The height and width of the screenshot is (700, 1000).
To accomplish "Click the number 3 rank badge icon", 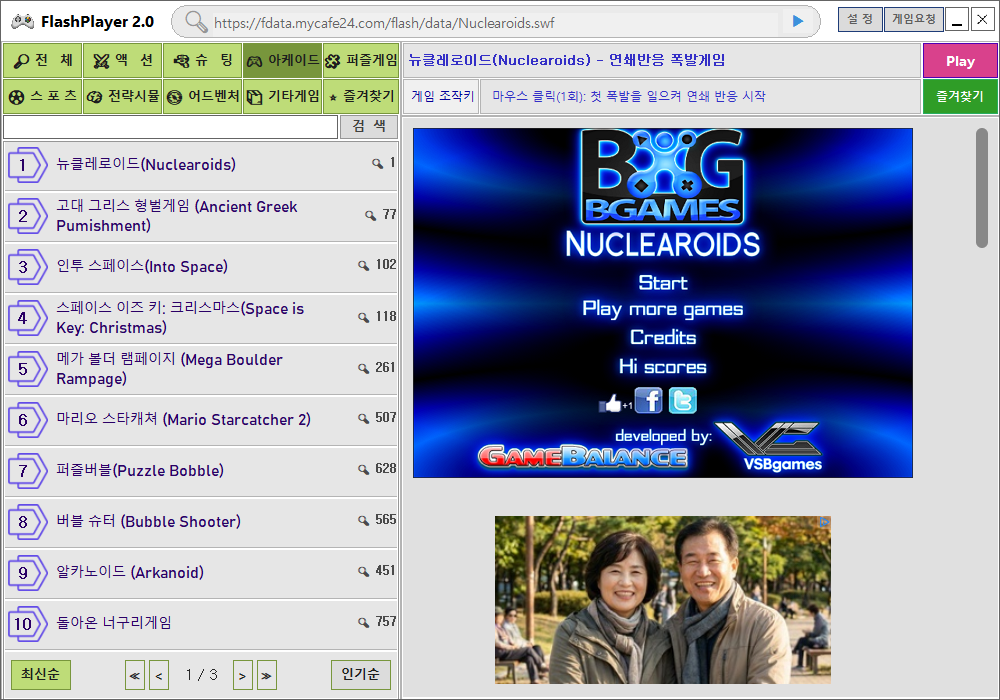I will click(x=27, y=267).
